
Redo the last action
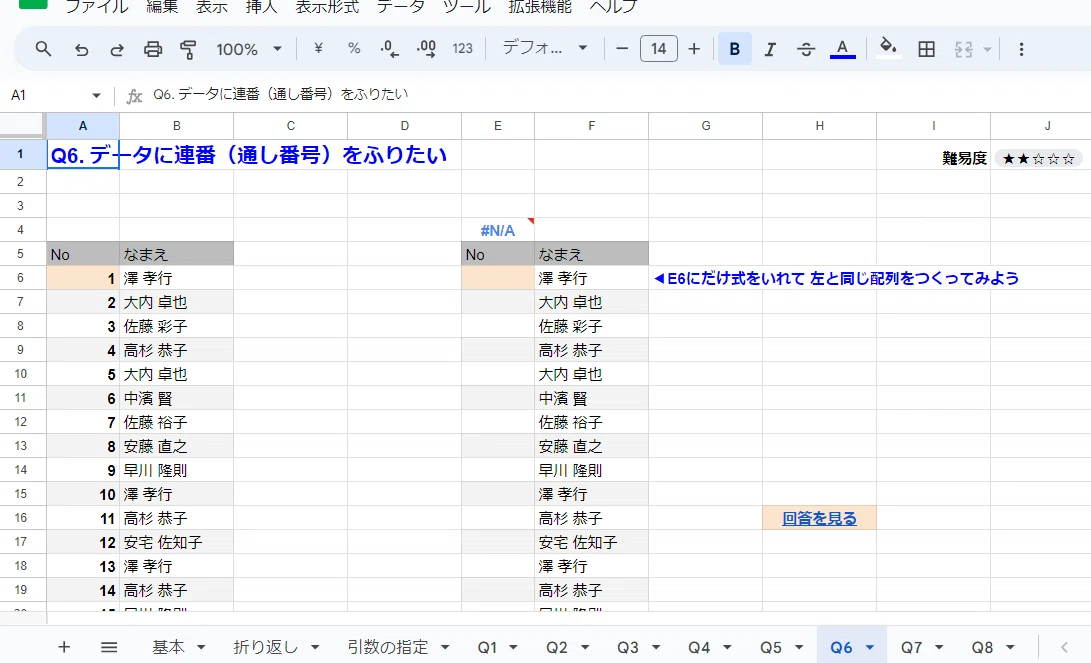click(117, 49)
